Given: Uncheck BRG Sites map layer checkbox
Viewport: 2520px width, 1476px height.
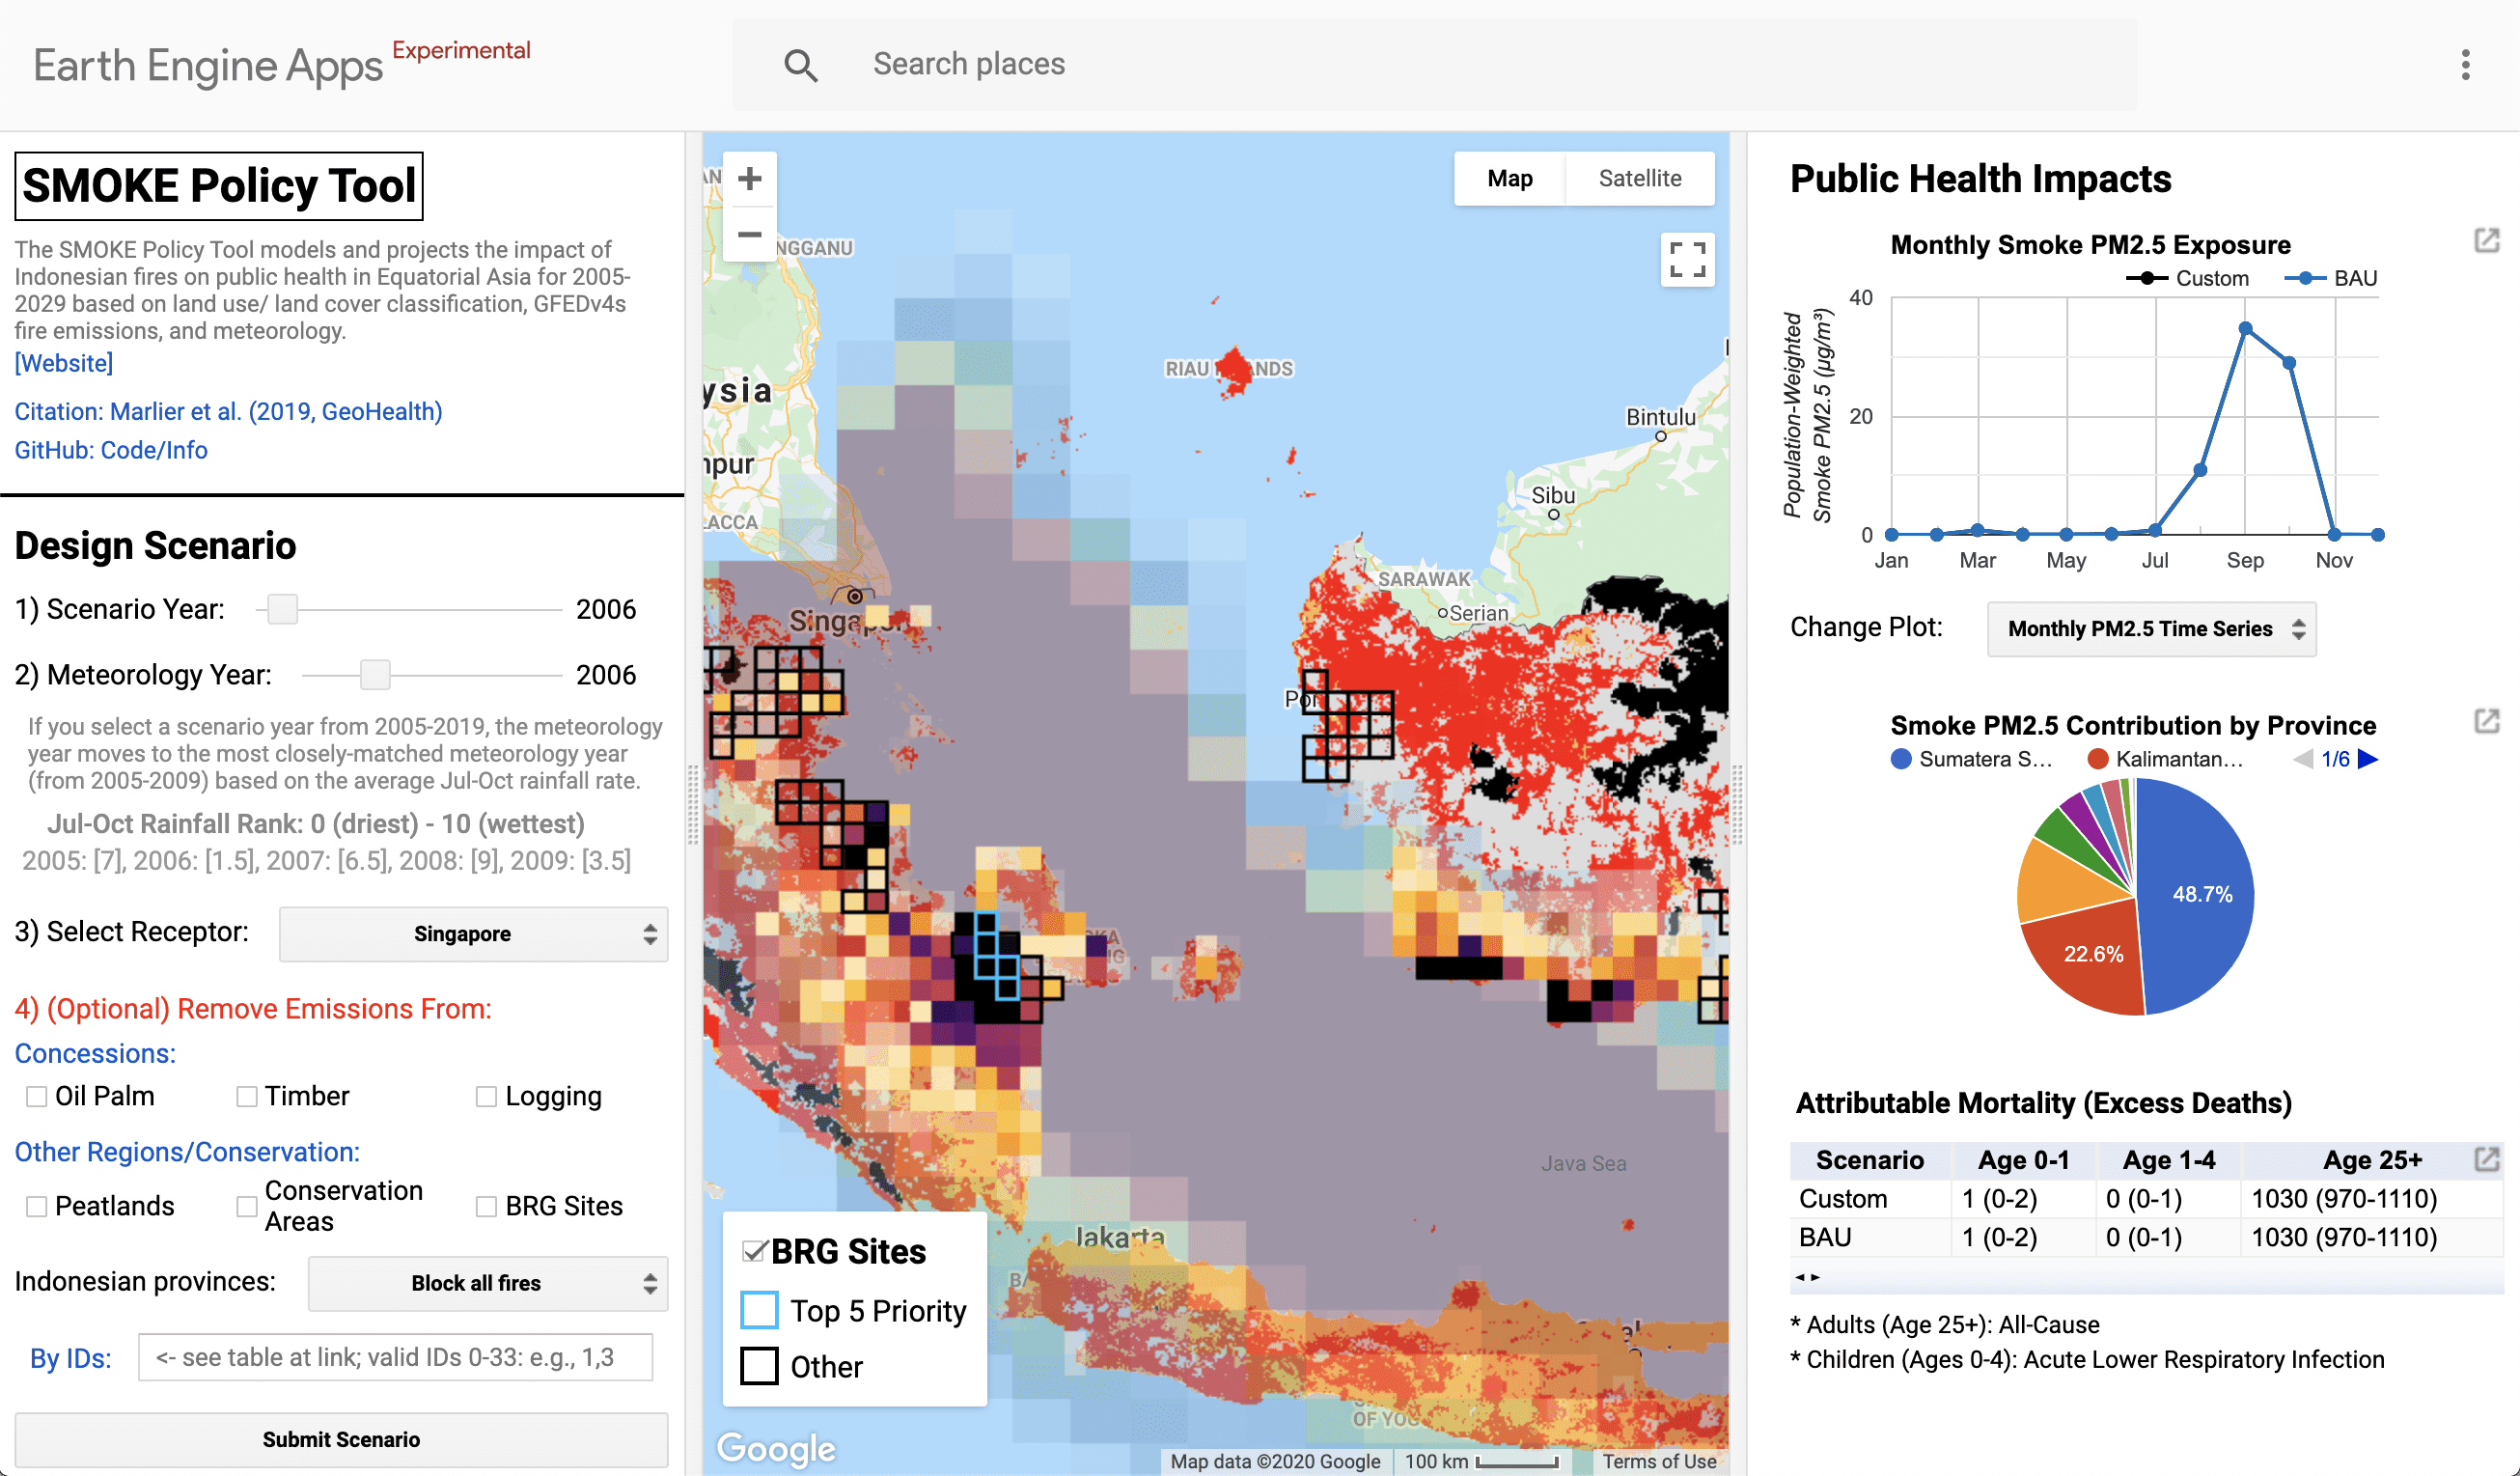Looking at the screenshot, I should (755, 1251).
